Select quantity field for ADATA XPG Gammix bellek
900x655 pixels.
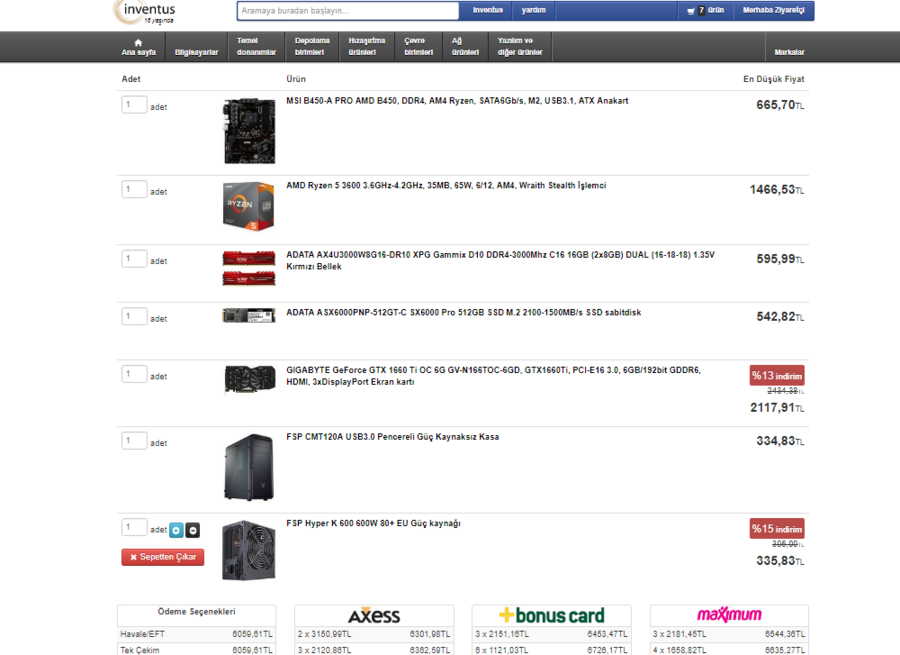point(134,259)
